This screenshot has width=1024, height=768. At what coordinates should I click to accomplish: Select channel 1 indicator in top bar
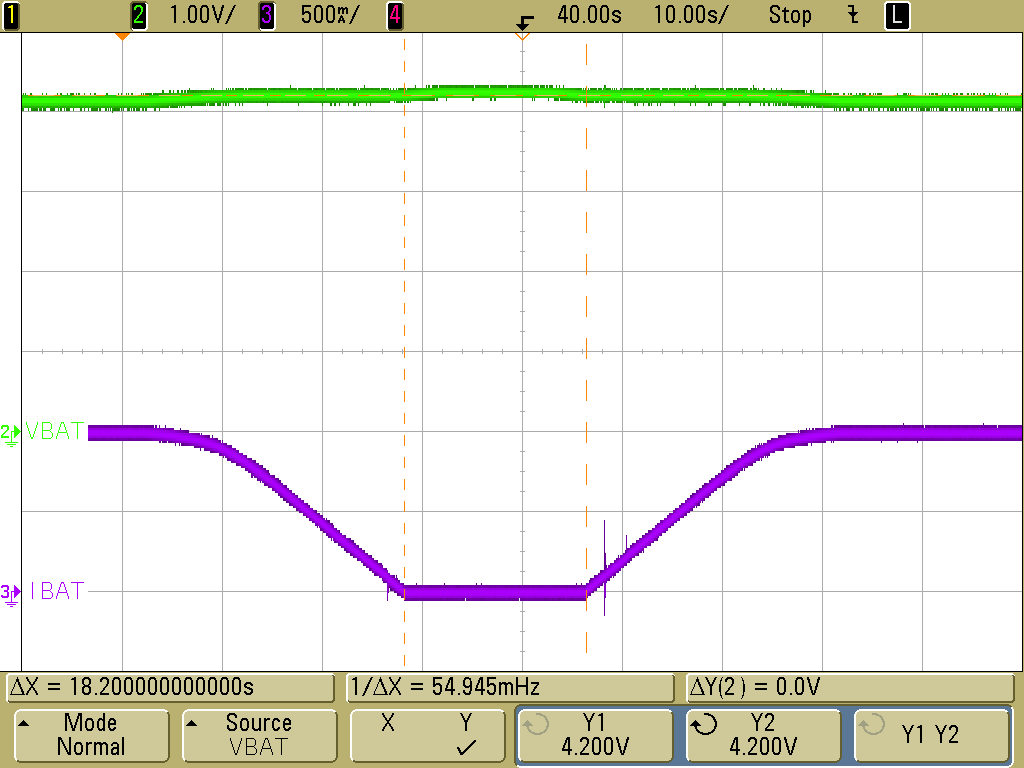coord(11,15)
